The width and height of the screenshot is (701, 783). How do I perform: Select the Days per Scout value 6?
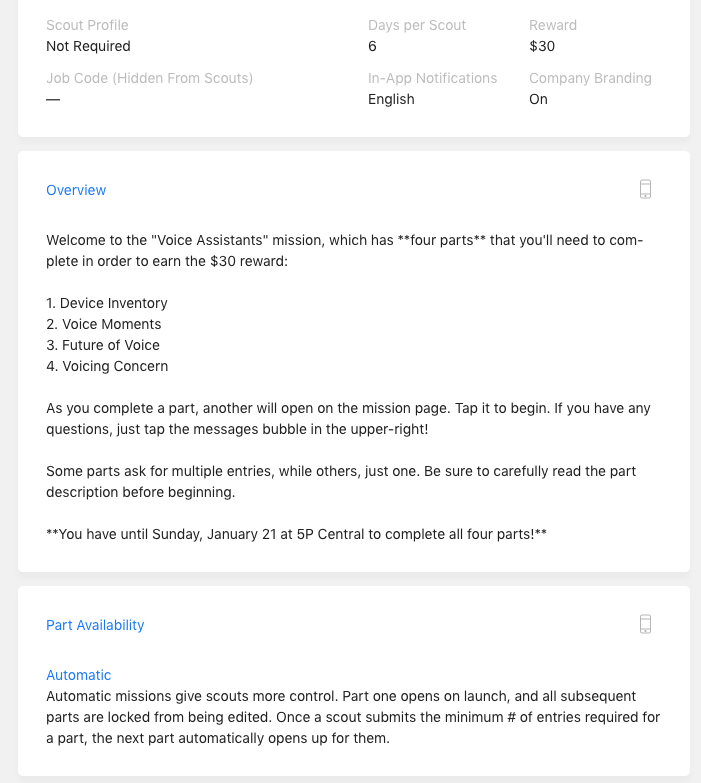click(373, 46)
